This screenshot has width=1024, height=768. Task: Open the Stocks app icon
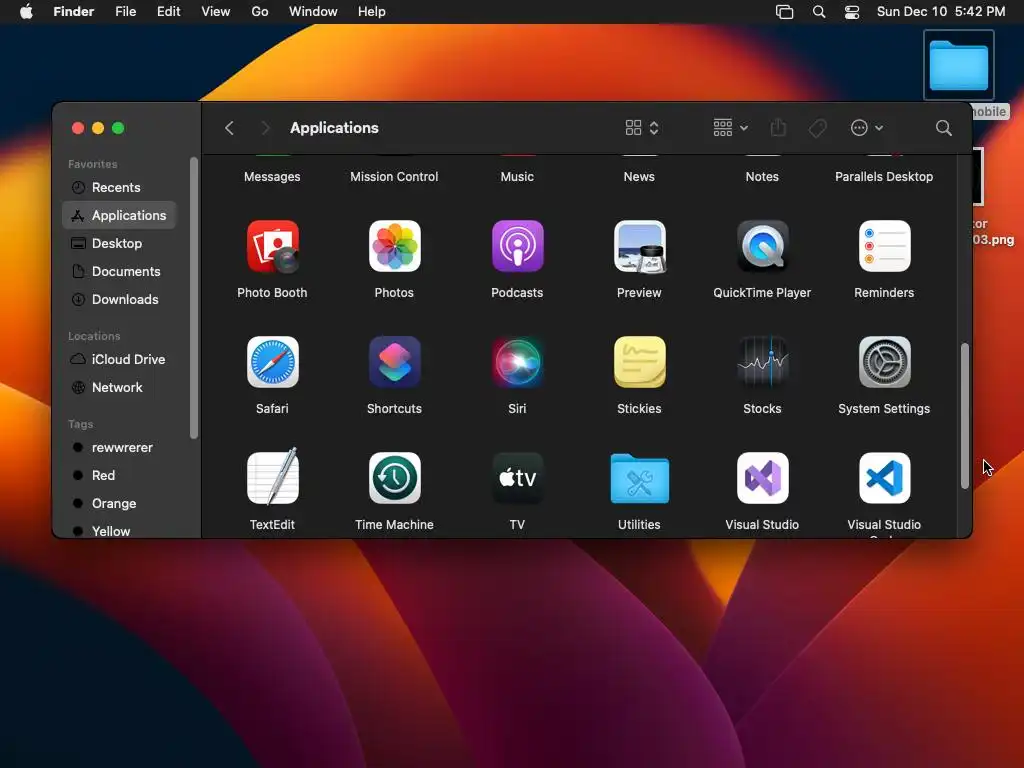click(x=762, y=362)
